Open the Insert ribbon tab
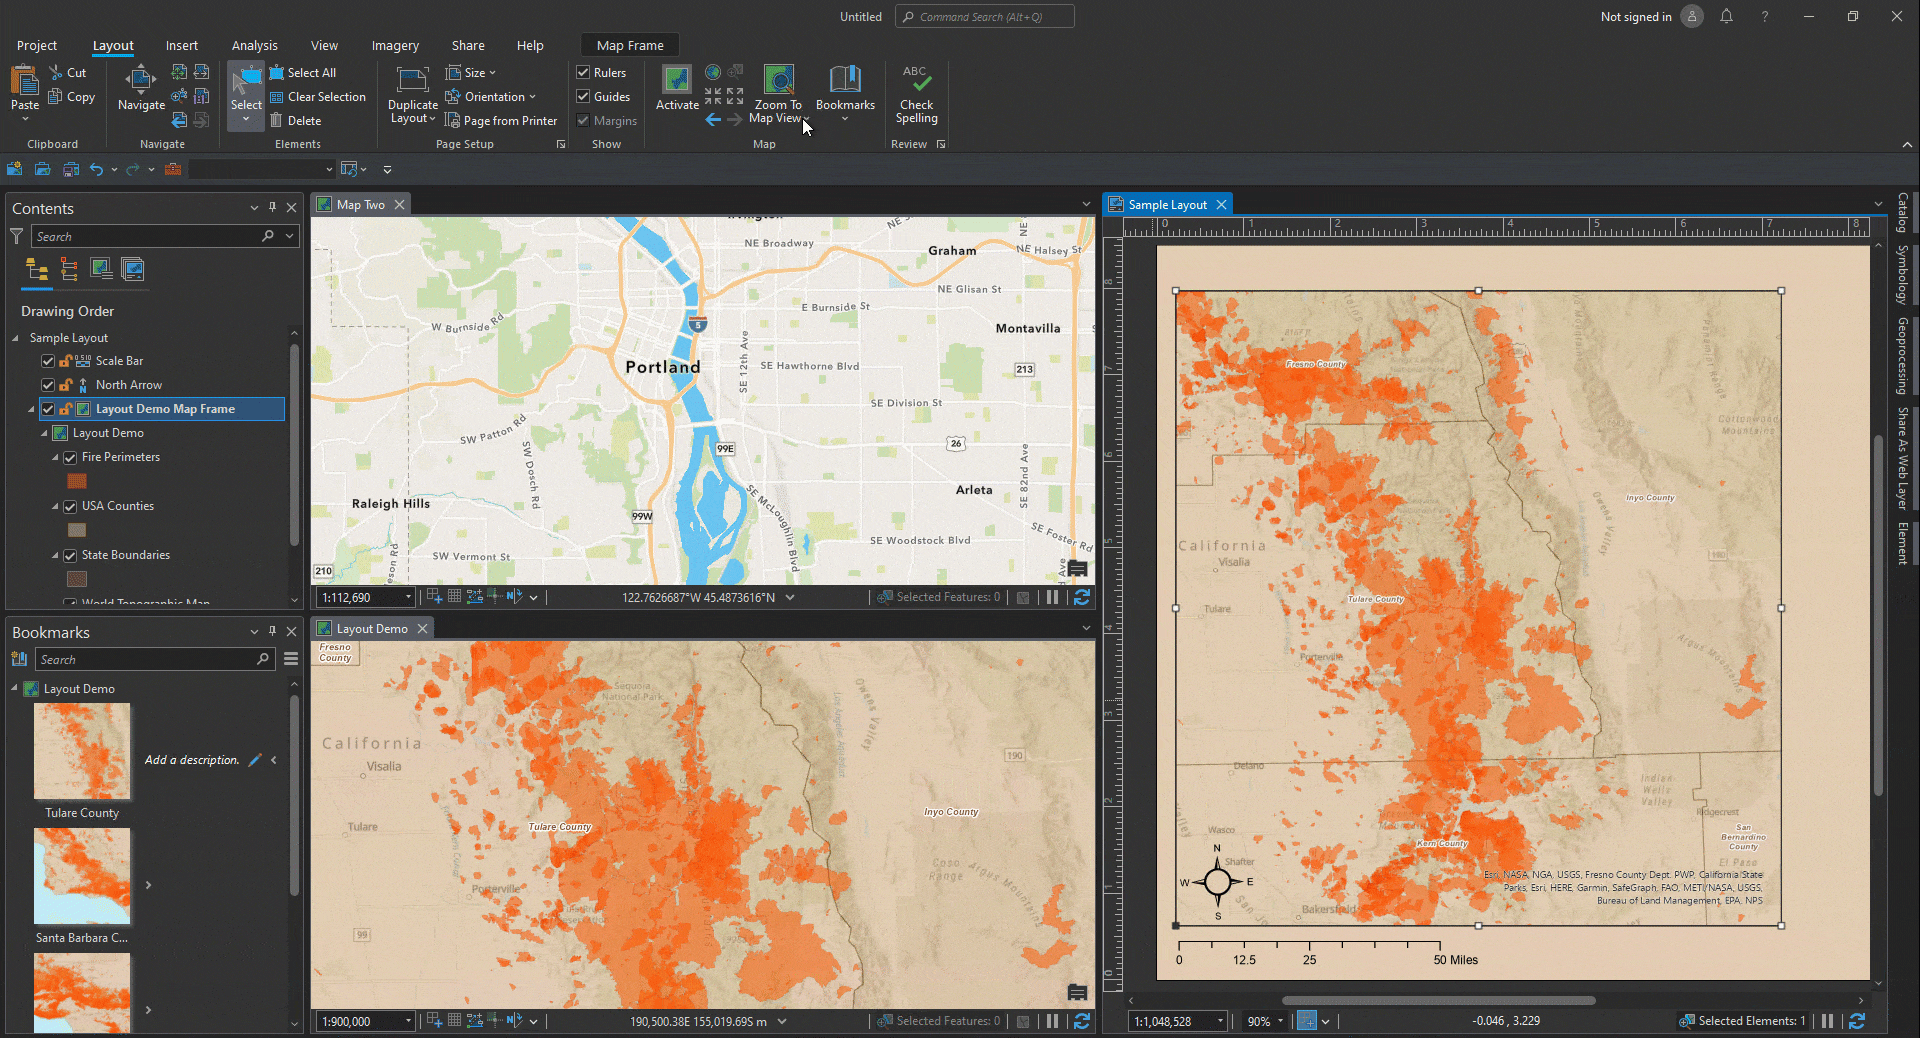The image size is (1920, 1038). (x=182, y=45)
